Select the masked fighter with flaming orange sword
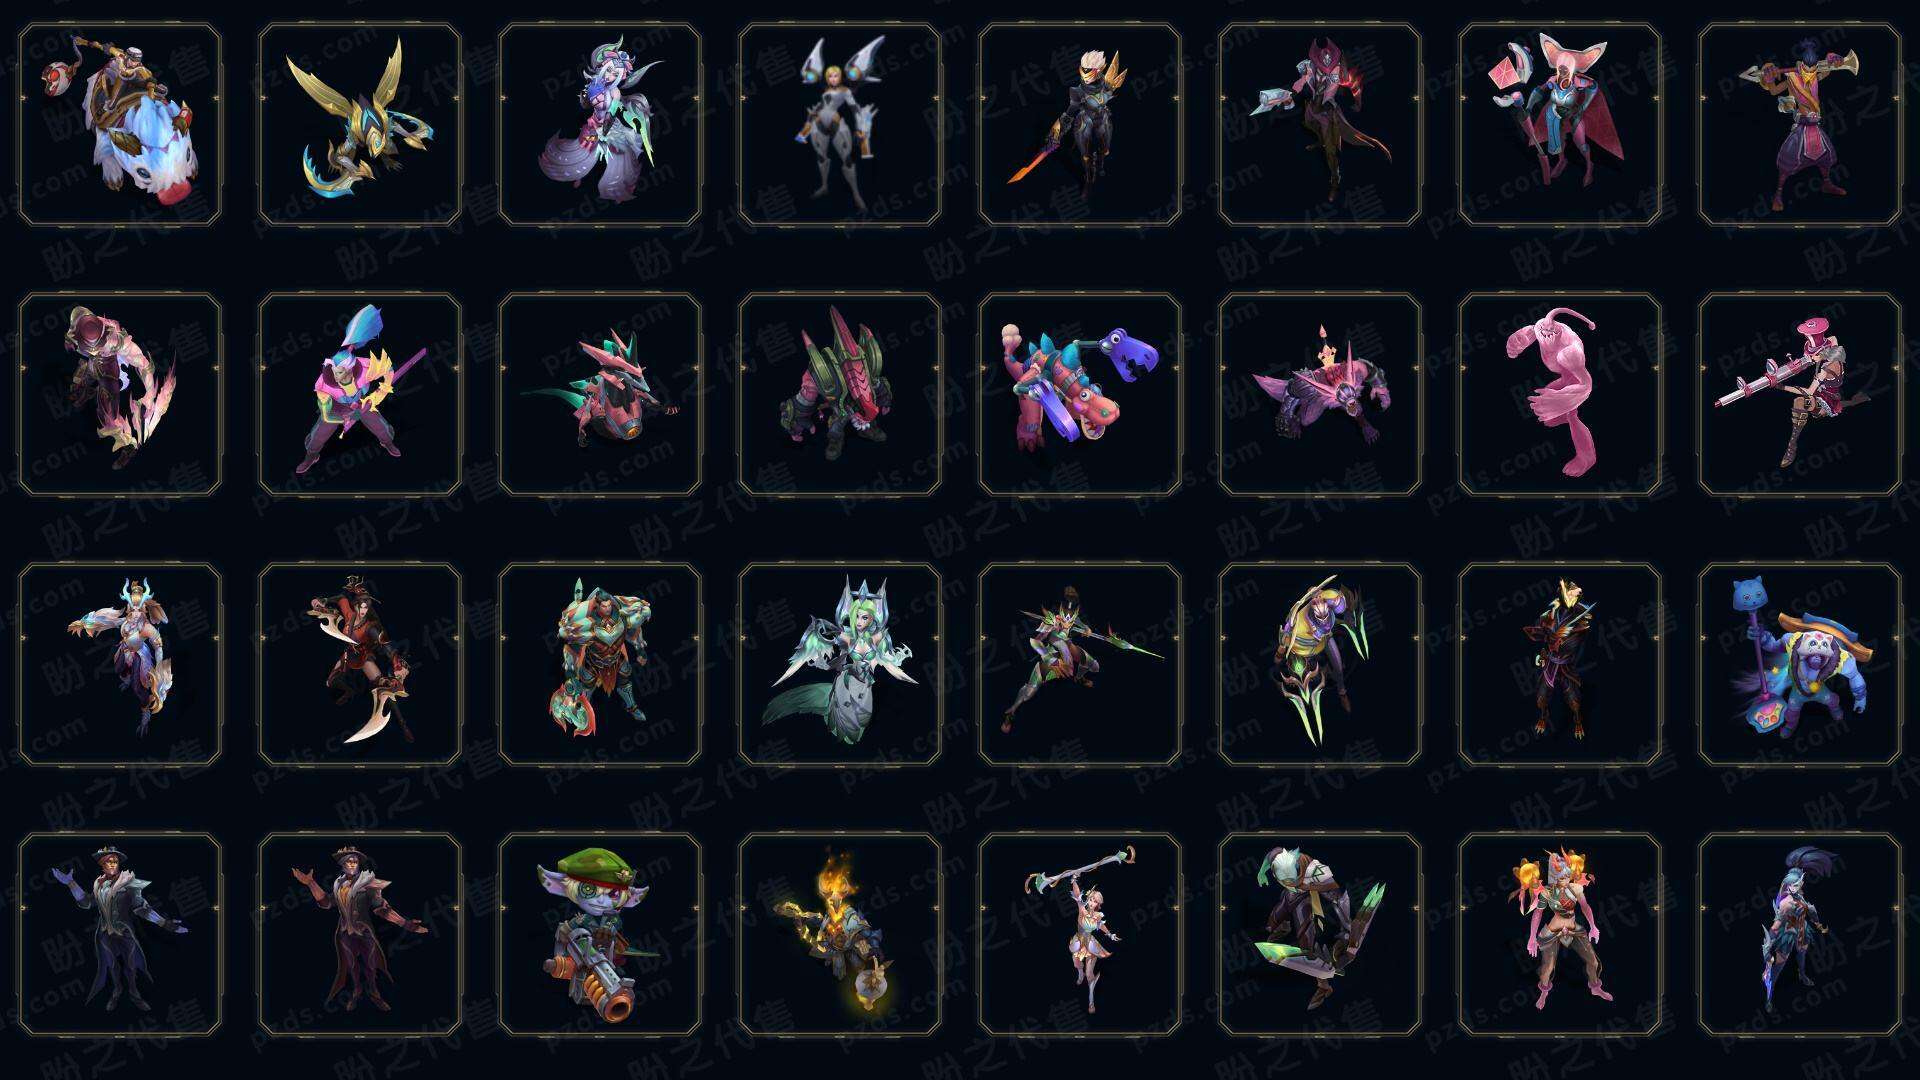Screen dimensions: 1920x1080 pyautogui.click(x=1080, y=125)
